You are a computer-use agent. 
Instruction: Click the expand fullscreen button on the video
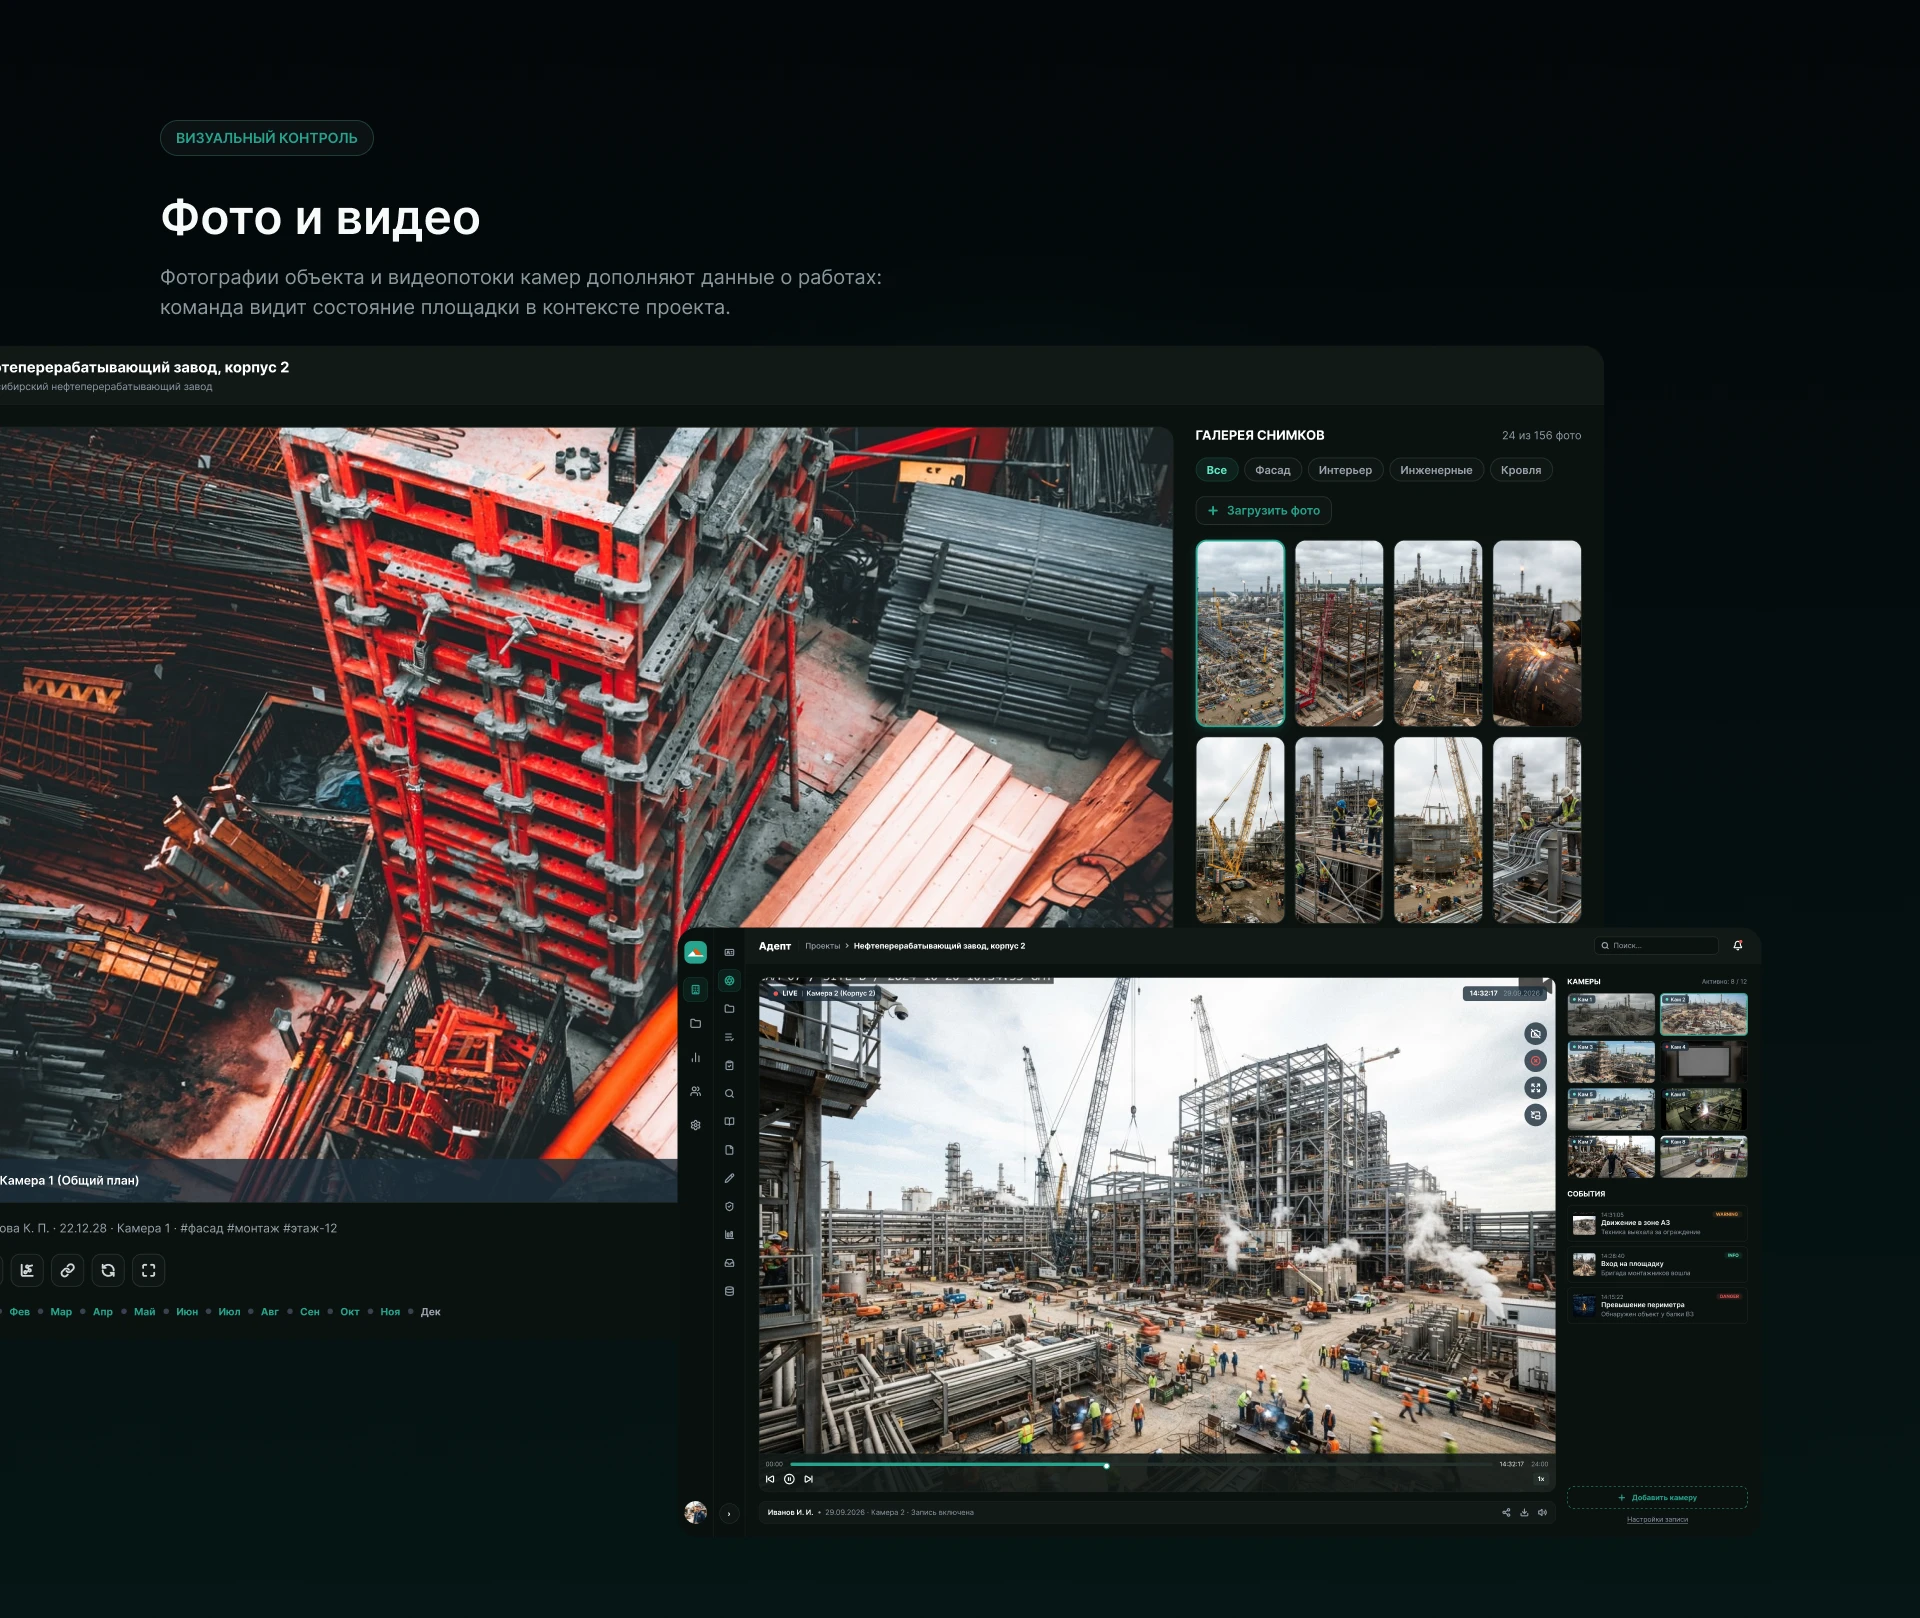[1535, 1088]
